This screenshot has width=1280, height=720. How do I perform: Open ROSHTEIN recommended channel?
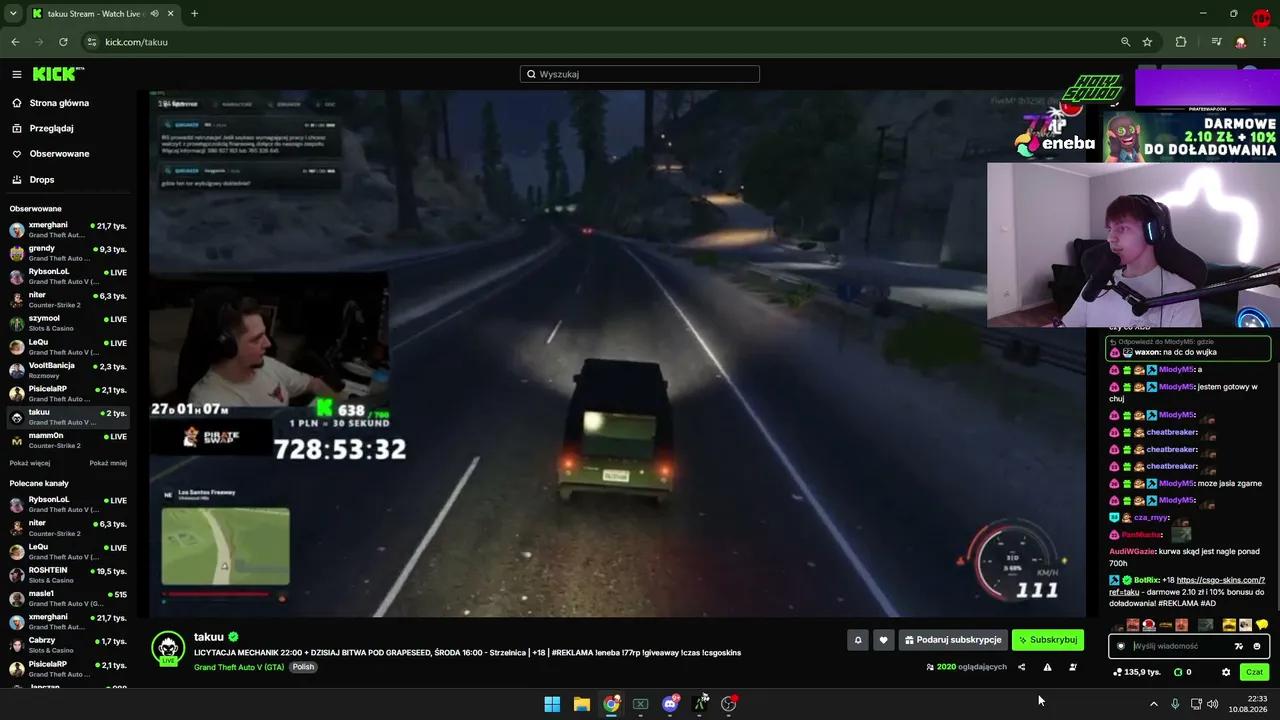[x=68, y=575]
